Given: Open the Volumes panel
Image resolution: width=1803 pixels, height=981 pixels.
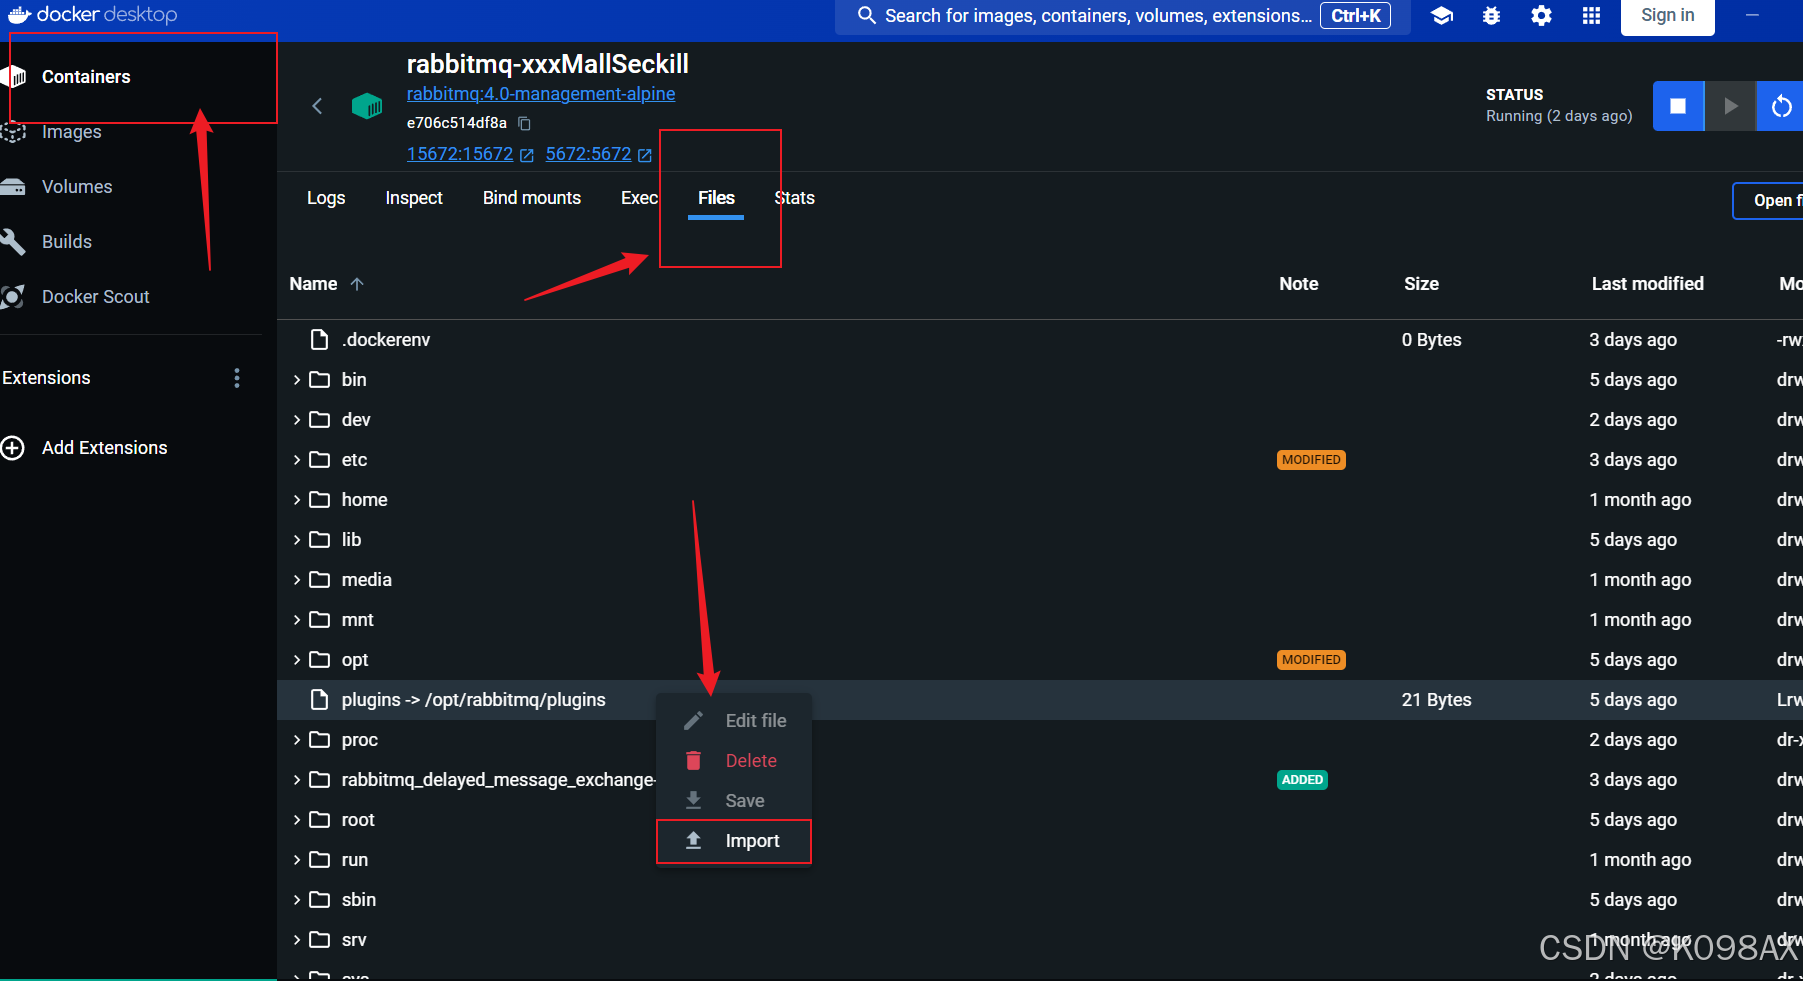Looking at the screenshot, I should point(77,186).
